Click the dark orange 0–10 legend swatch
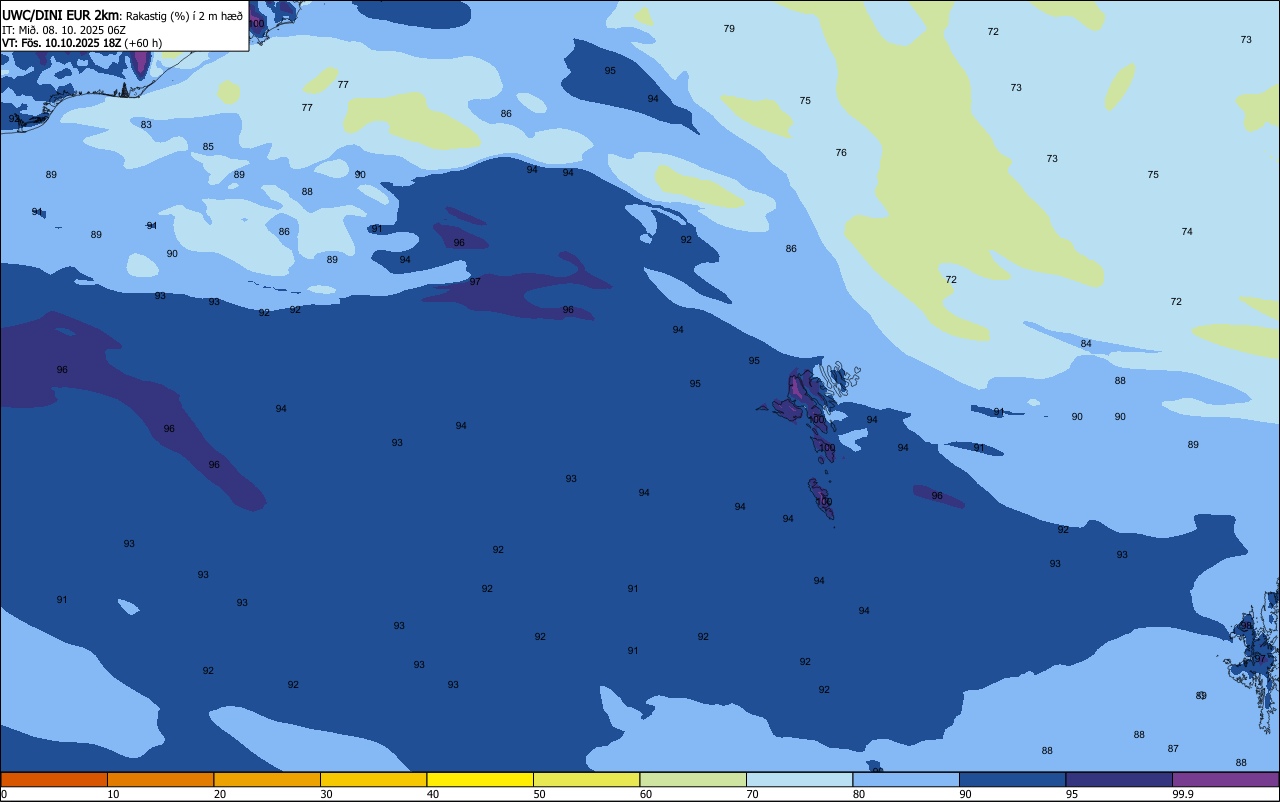Screen dimensions: 1280x802 click(54, 779)
